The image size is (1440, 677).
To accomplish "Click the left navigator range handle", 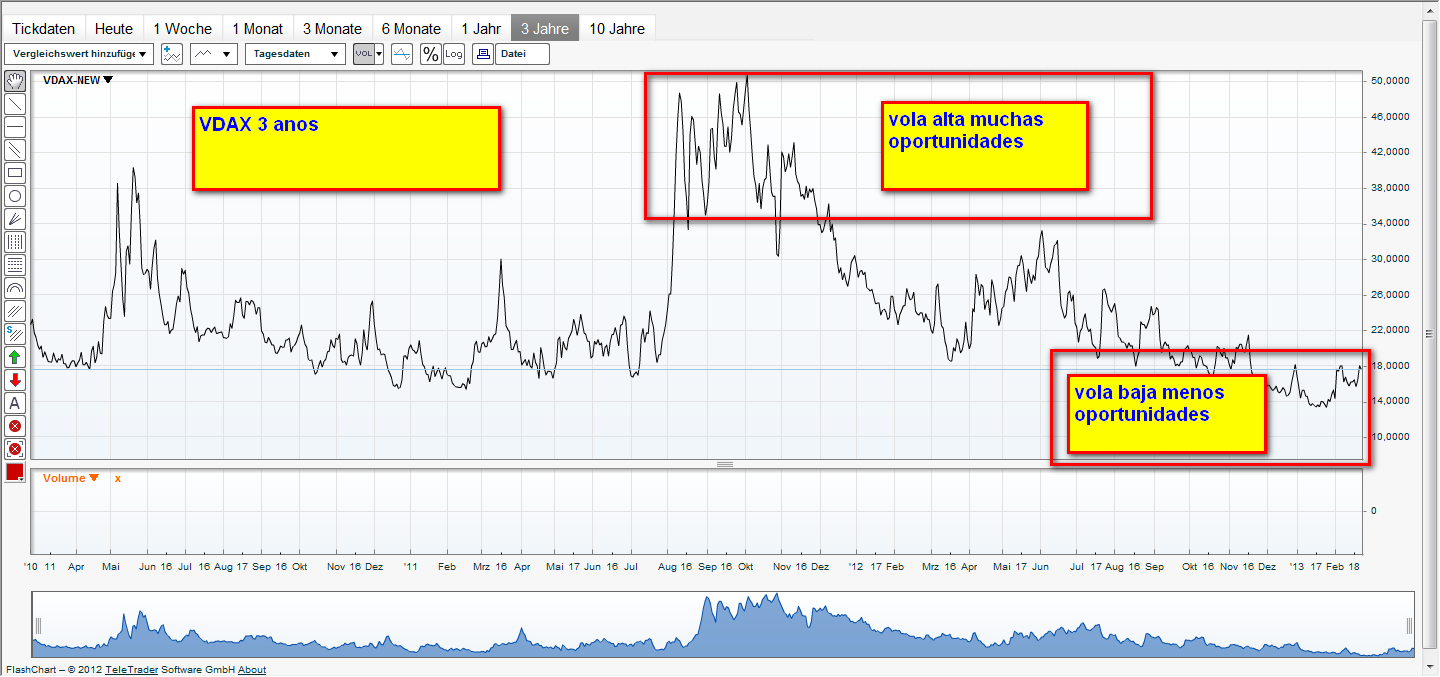I will coord(38,626).
